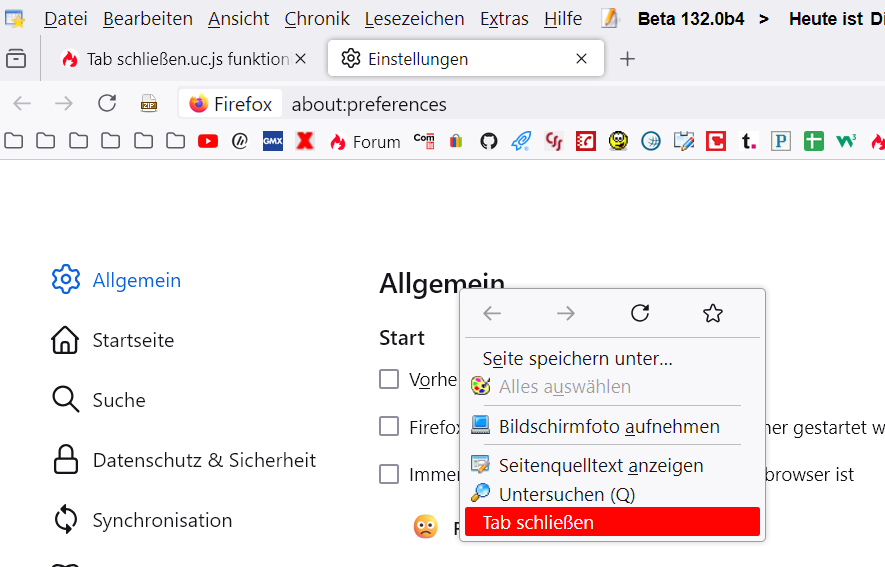The width and height of the screenshot is (885, 567).
Task: Open the YouTube bookmark icon
Action: pos(208,141)
